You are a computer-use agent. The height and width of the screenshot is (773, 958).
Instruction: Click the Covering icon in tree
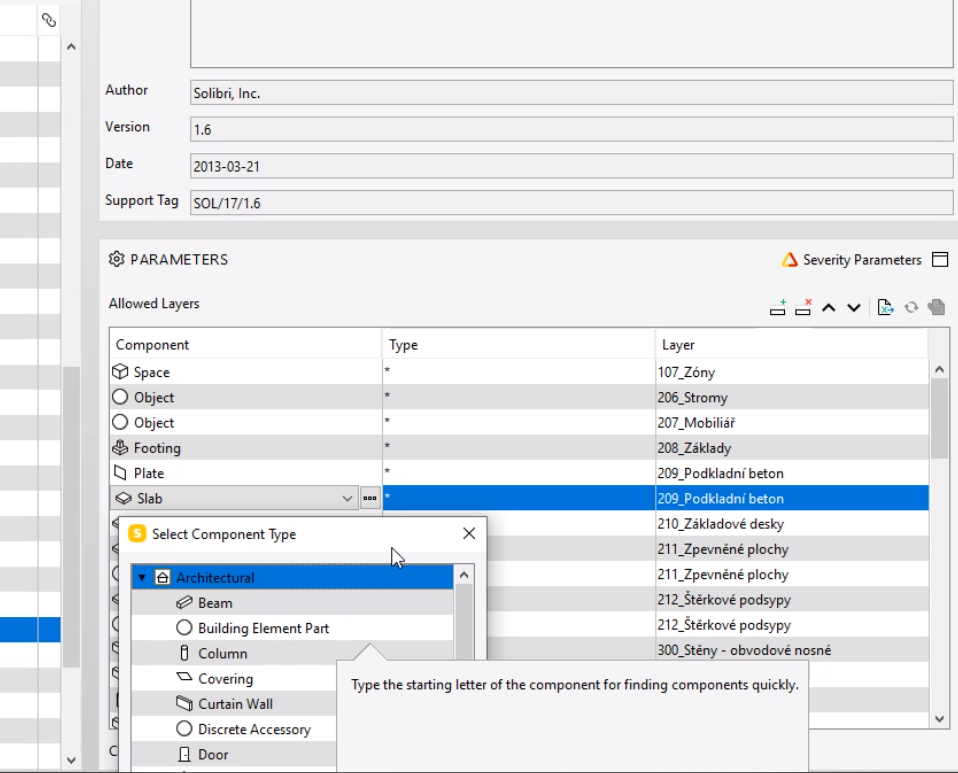(184, 677)
